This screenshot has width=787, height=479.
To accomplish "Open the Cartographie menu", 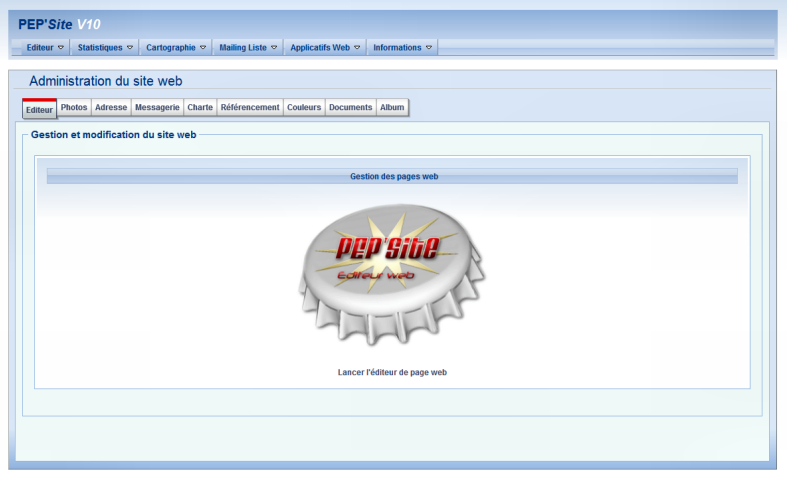I will pyautogui.click(x=176, y=48).
